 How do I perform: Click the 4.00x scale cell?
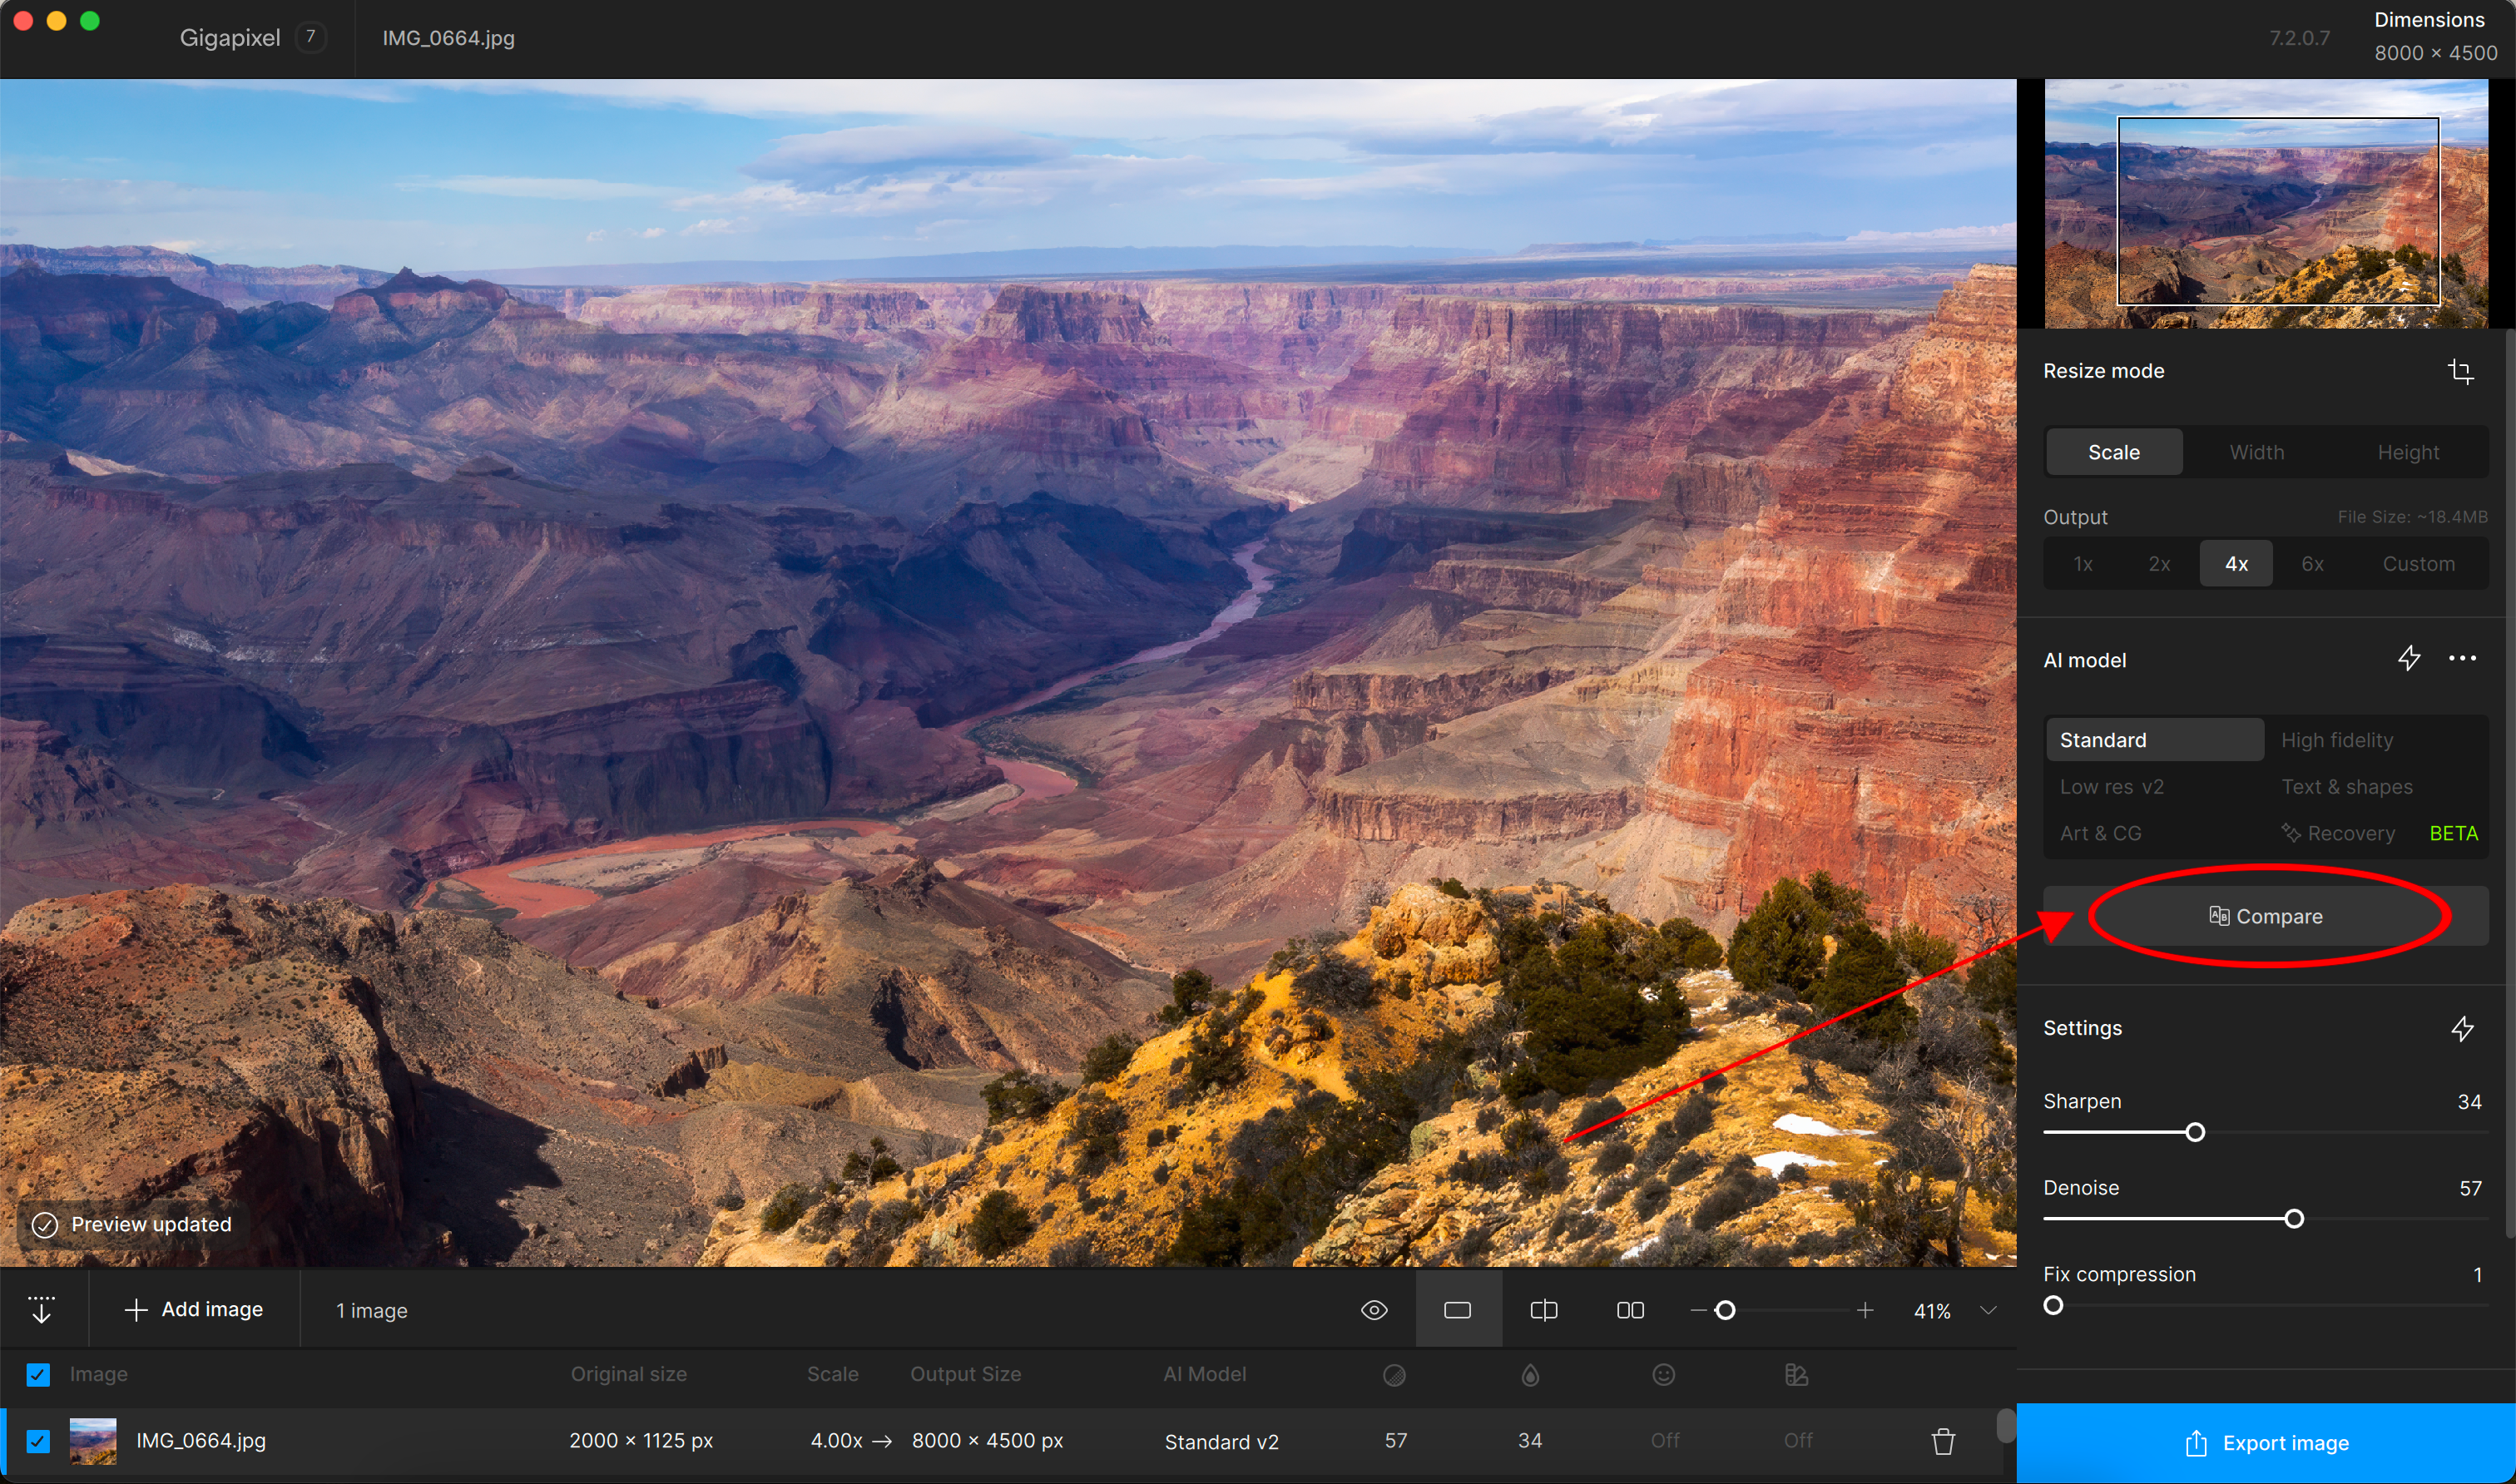coord(836,1440)
